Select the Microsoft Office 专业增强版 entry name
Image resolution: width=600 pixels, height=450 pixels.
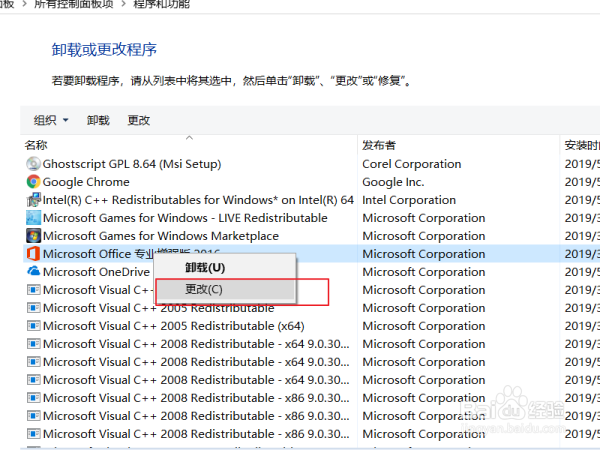[x=131, y=254]
